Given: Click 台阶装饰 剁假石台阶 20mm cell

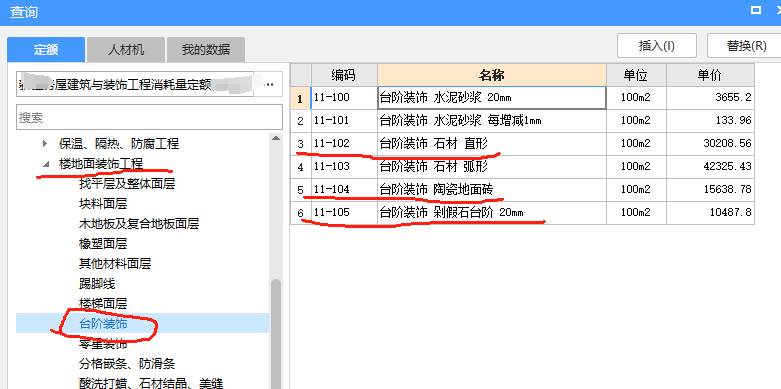Looking at the screenshot, I should [x=492, y=213].
